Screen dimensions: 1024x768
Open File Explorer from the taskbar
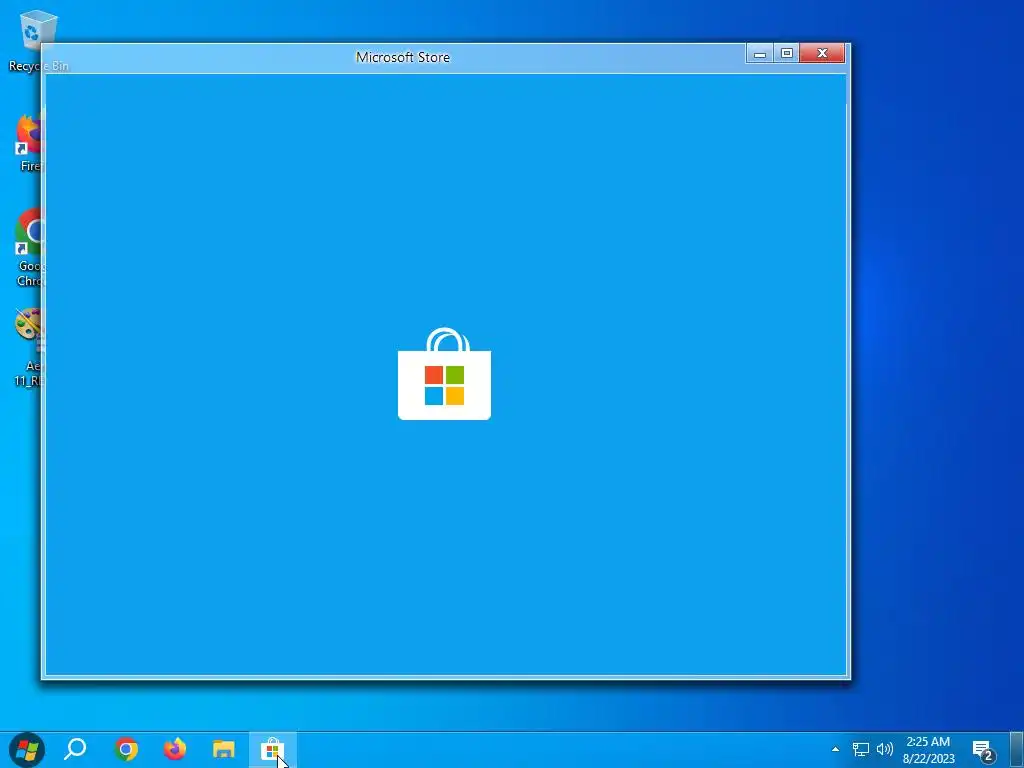pos(224,750)
